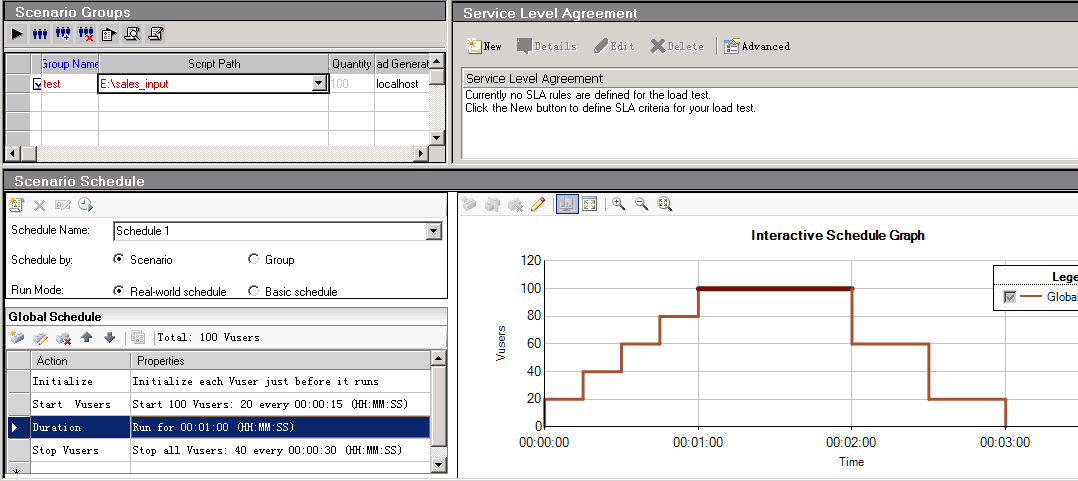Click Global Schedule scrollbar up arrow
Viewport: 1078px width, 481px height.
[x=438, y=359]
